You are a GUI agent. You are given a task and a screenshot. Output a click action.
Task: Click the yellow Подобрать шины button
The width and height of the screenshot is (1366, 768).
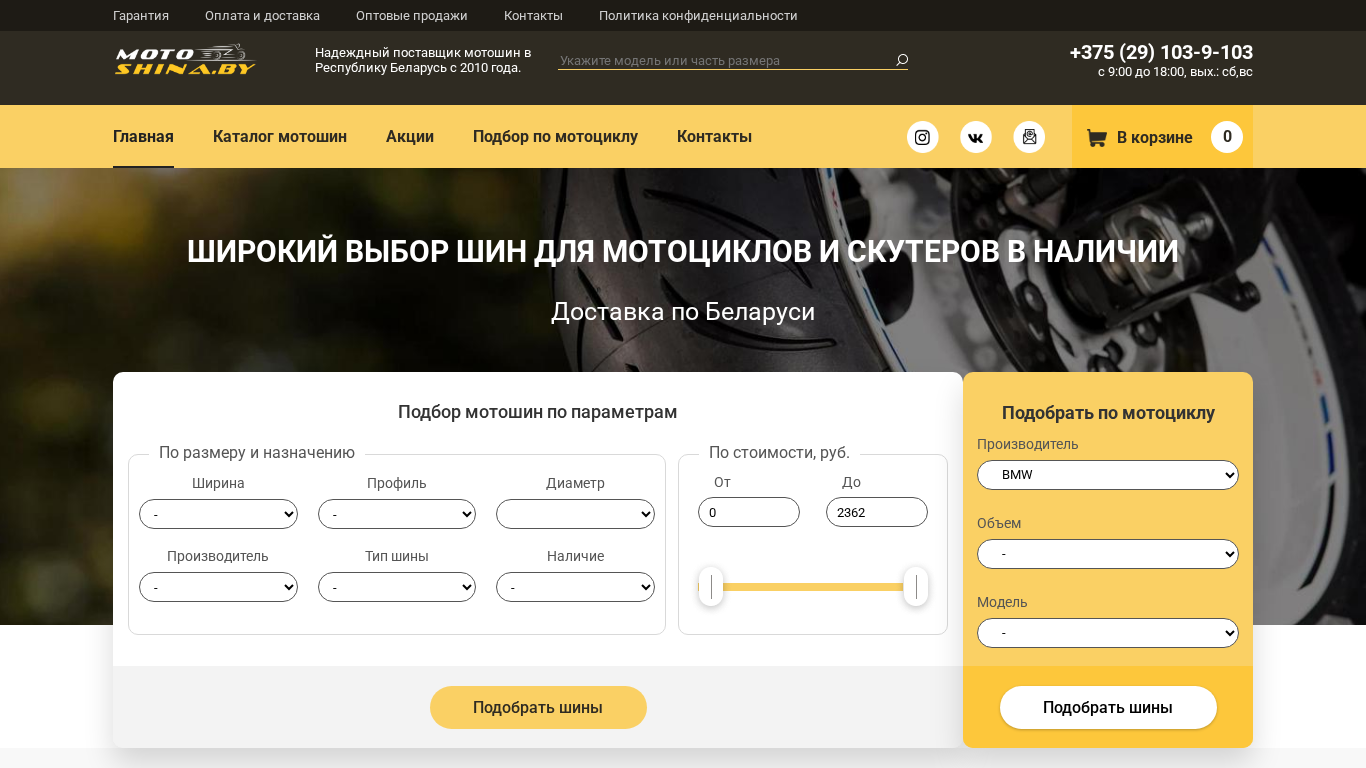point(538,708)
